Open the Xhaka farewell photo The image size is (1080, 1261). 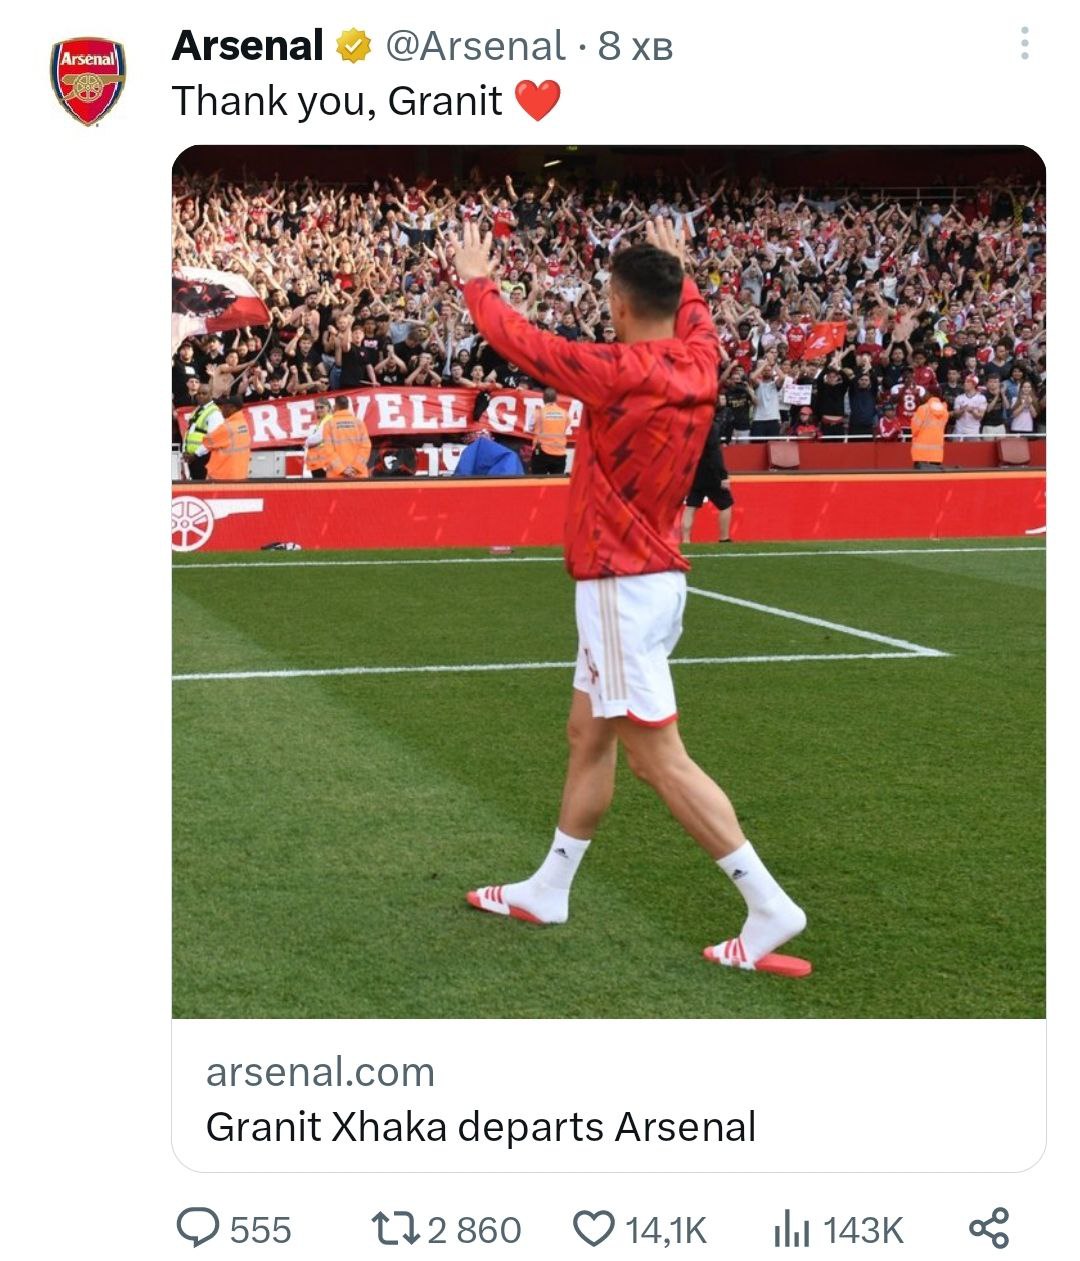[x=608, y=580]
